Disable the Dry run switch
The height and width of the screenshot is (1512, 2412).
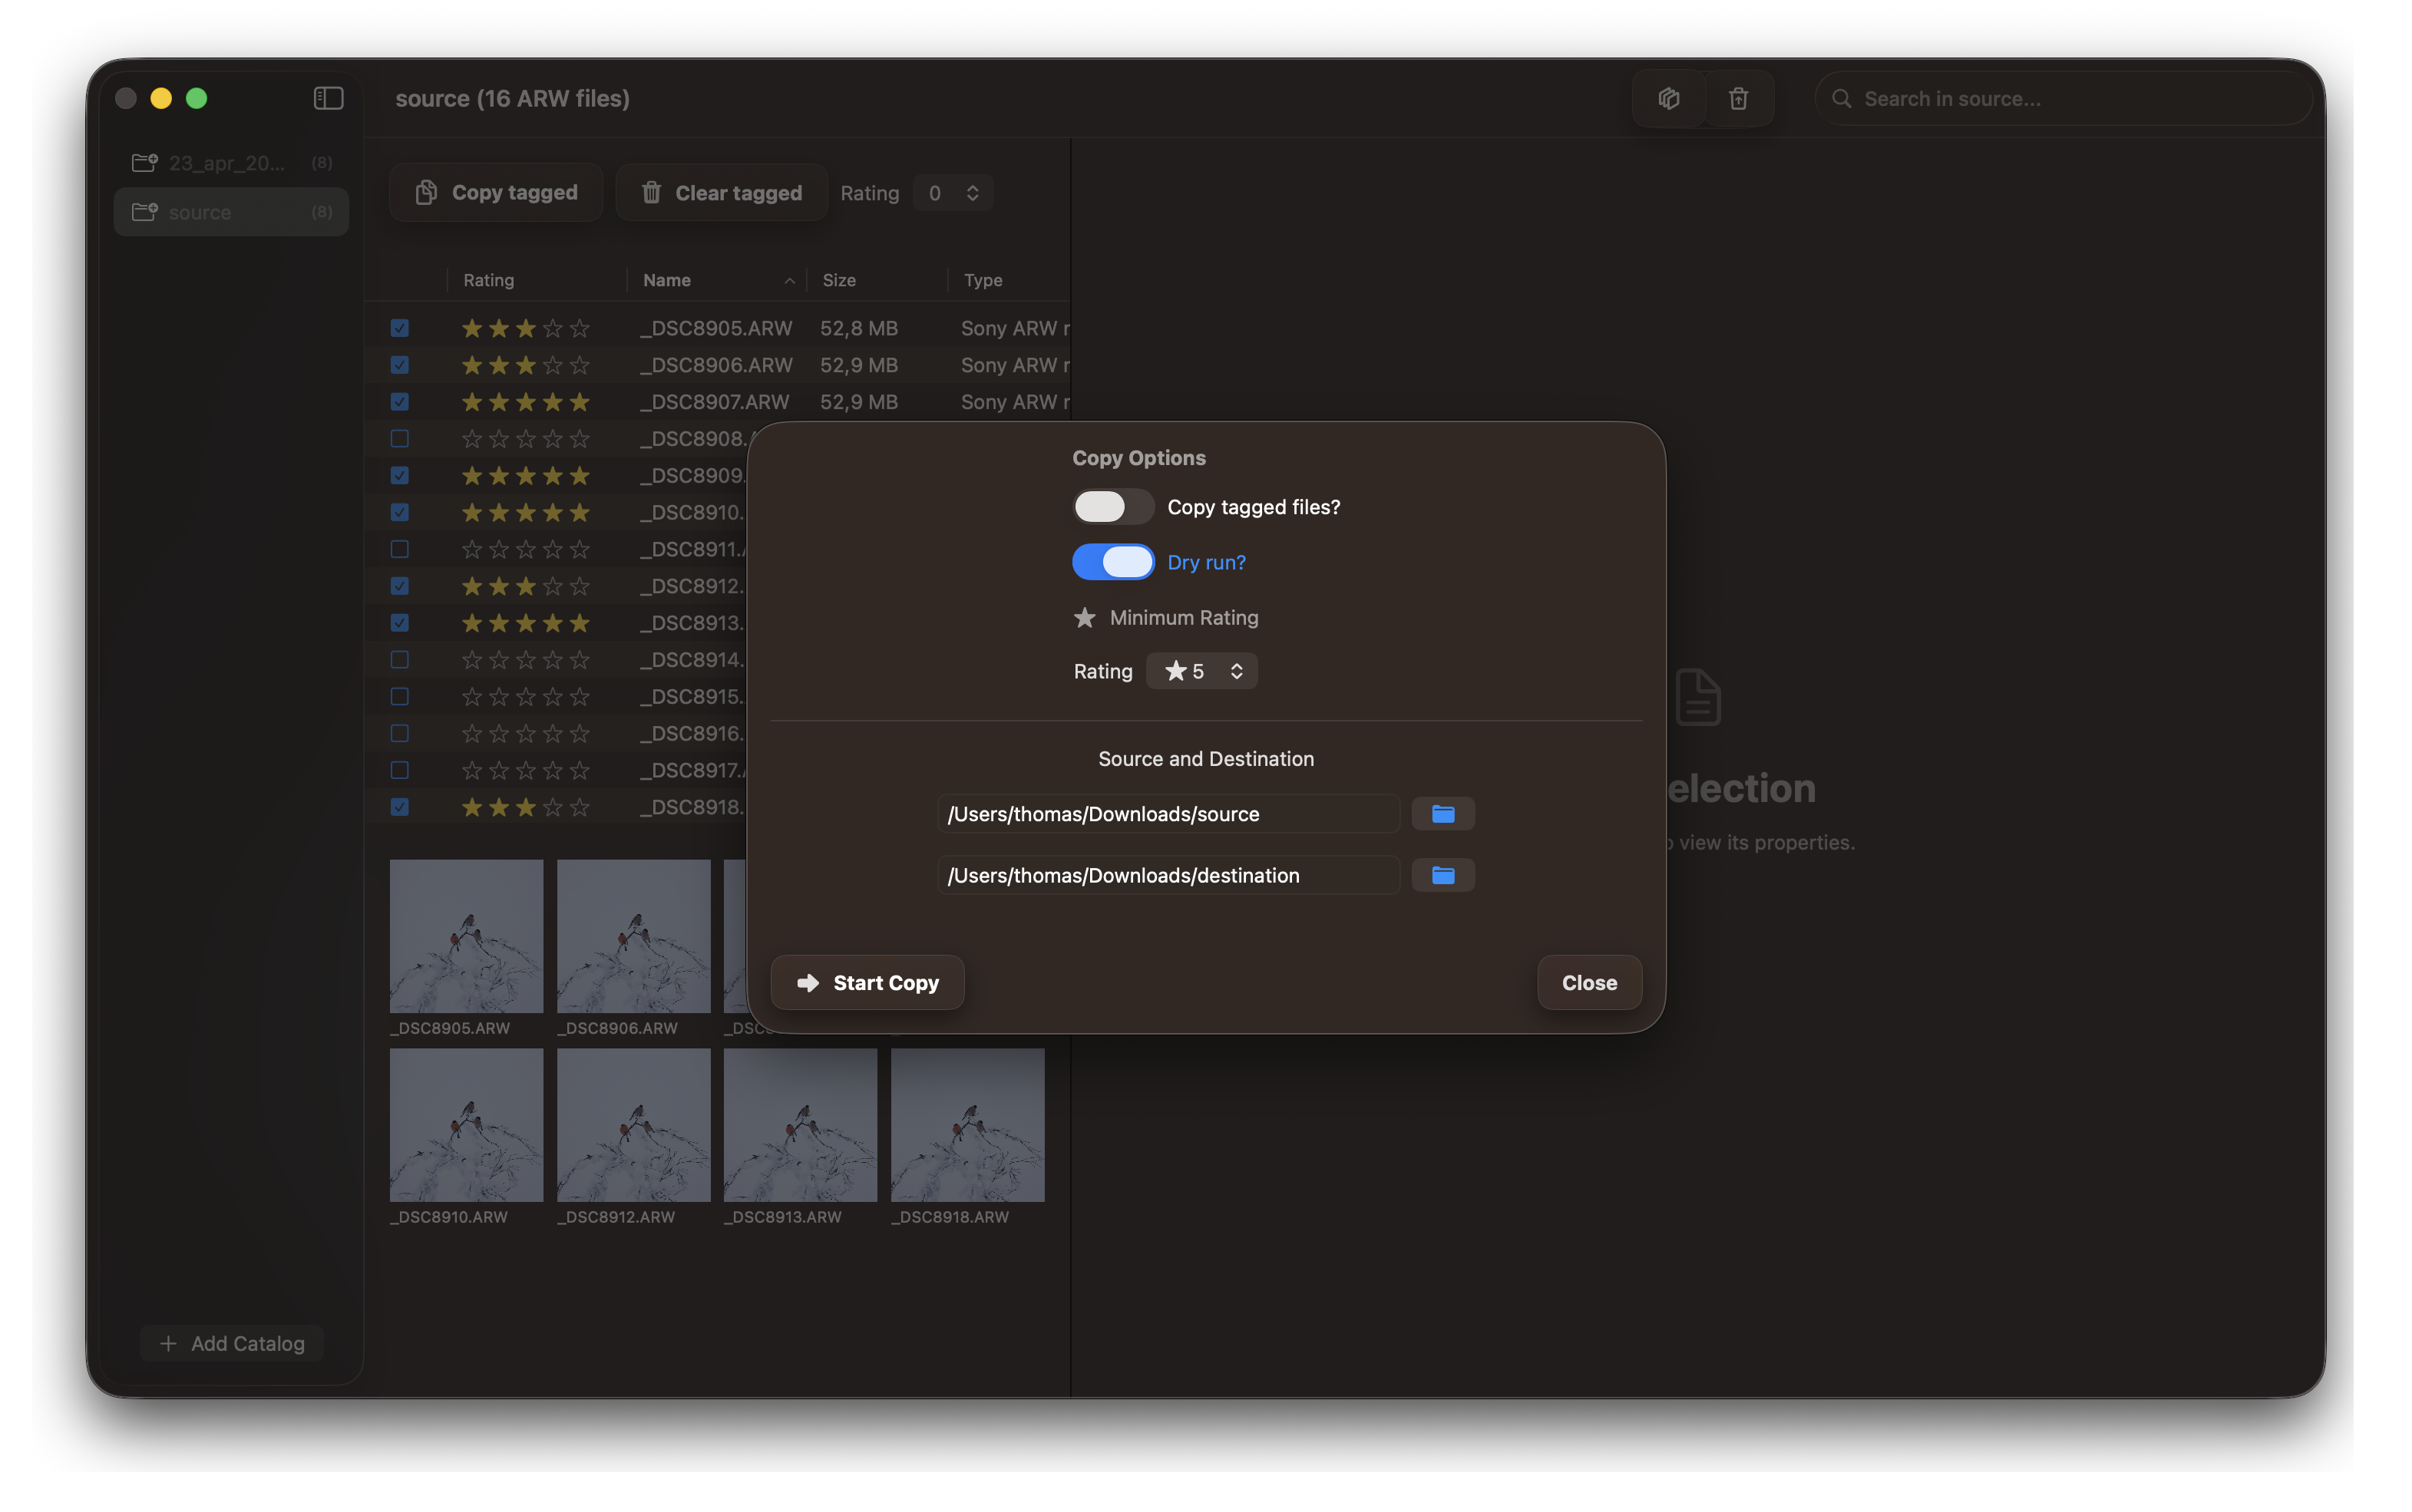click(1112, 562)
